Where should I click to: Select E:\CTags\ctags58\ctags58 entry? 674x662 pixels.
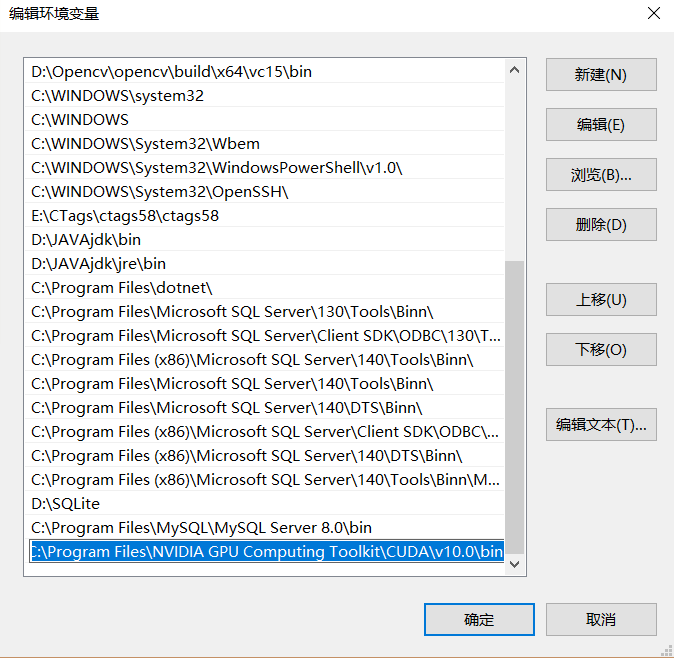[265, 216]
